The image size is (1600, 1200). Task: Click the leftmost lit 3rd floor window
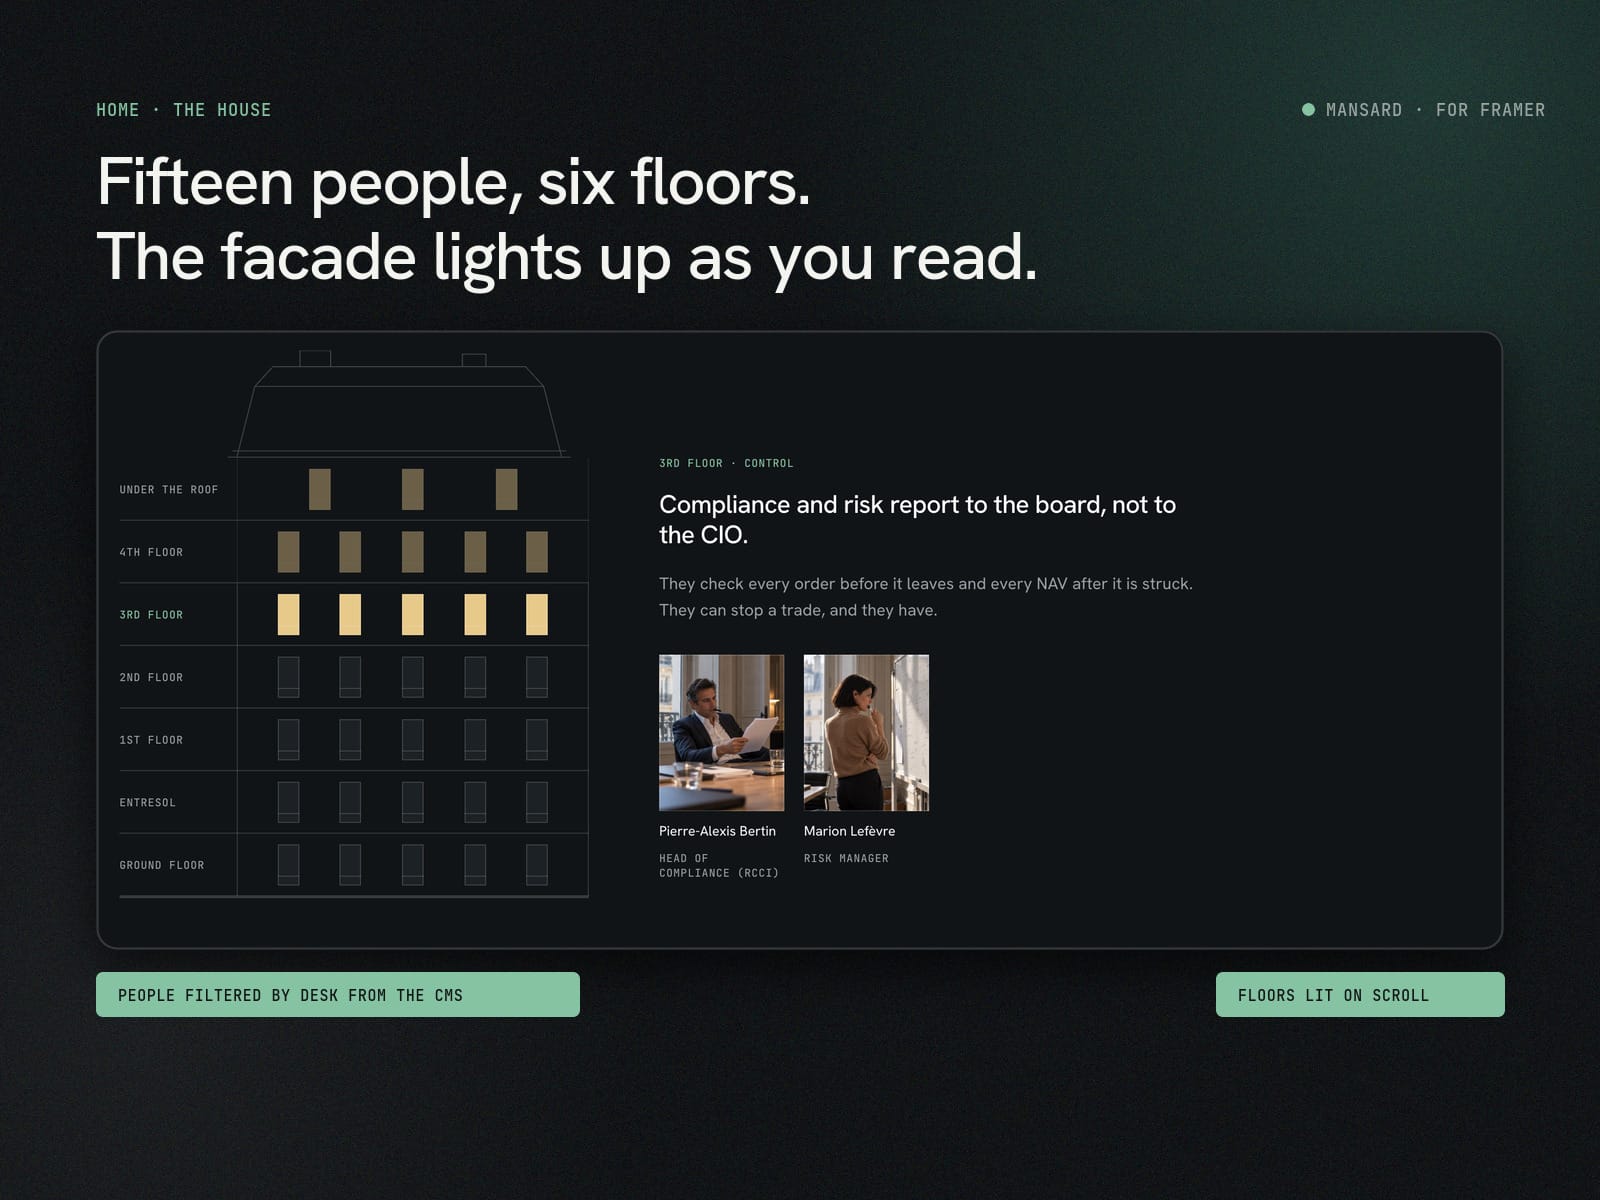[x=288, y=614]
